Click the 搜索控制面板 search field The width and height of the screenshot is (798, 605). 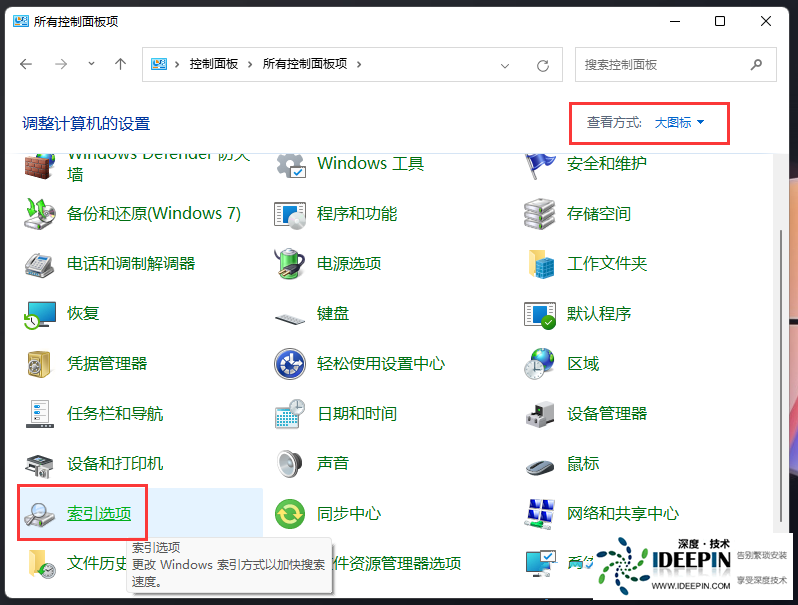click(x=675, y=65)
